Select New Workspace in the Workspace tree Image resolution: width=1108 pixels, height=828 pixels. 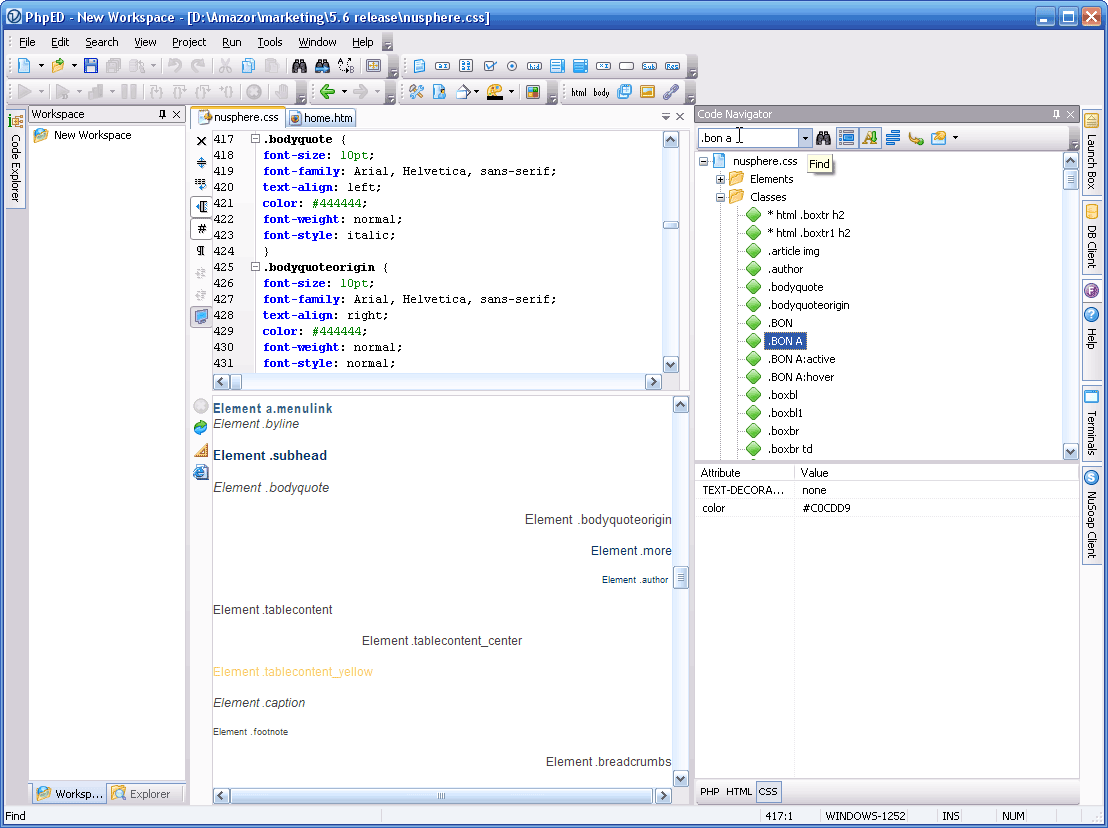click(x=93, y=135)
